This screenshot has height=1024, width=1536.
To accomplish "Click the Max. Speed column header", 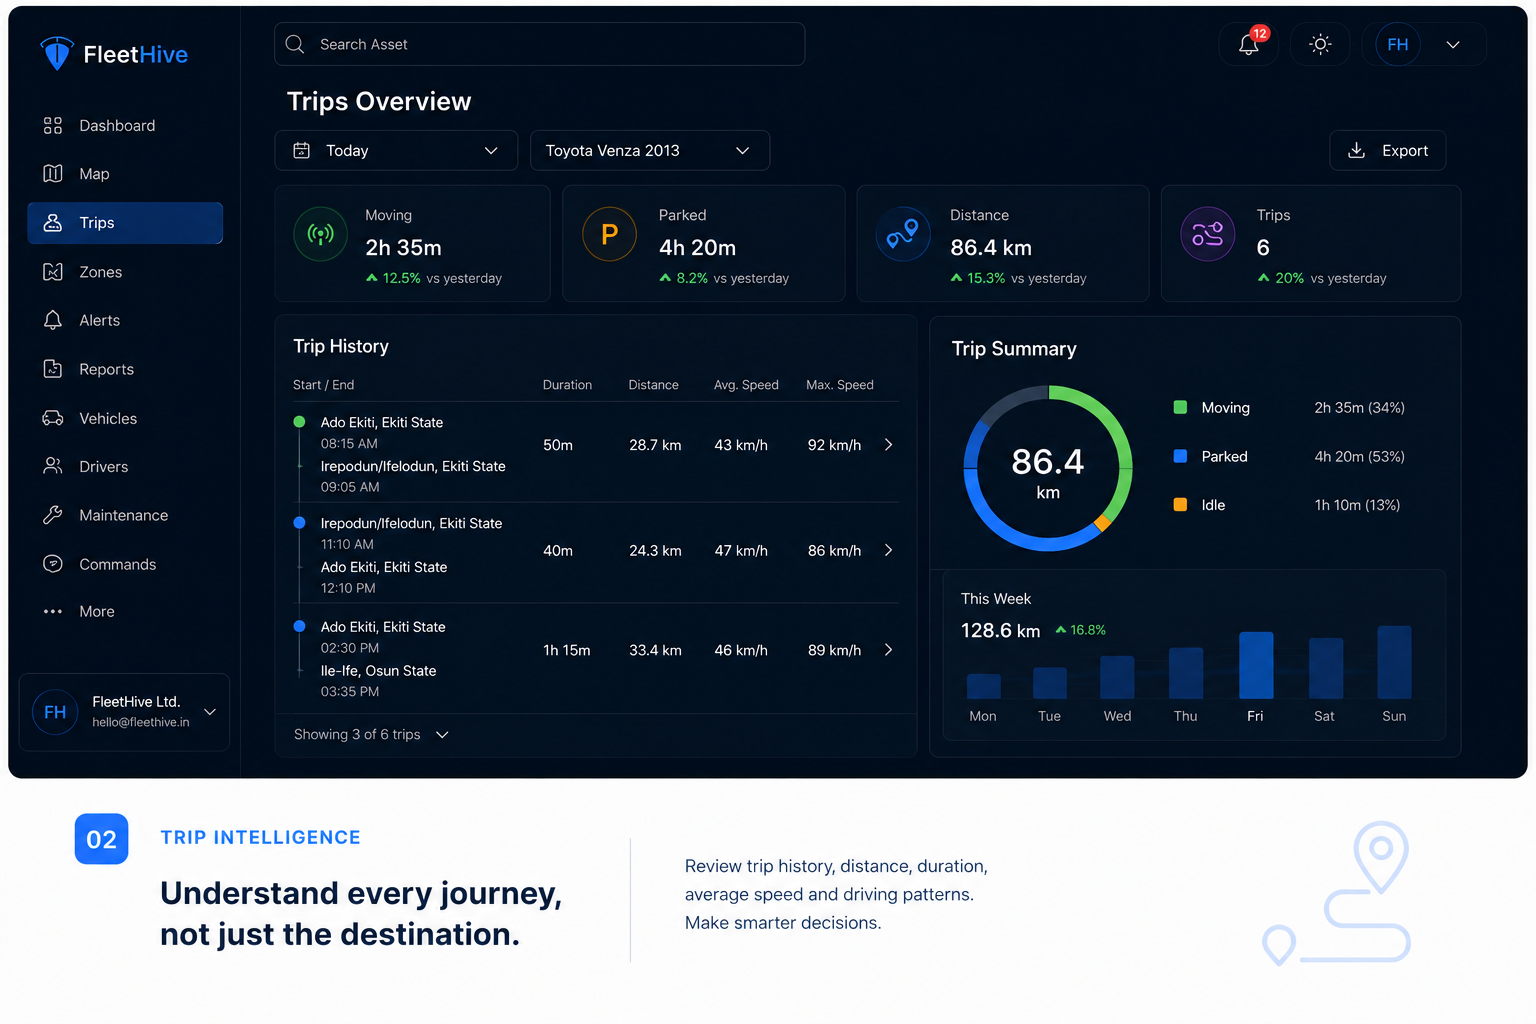I will 840,385.
